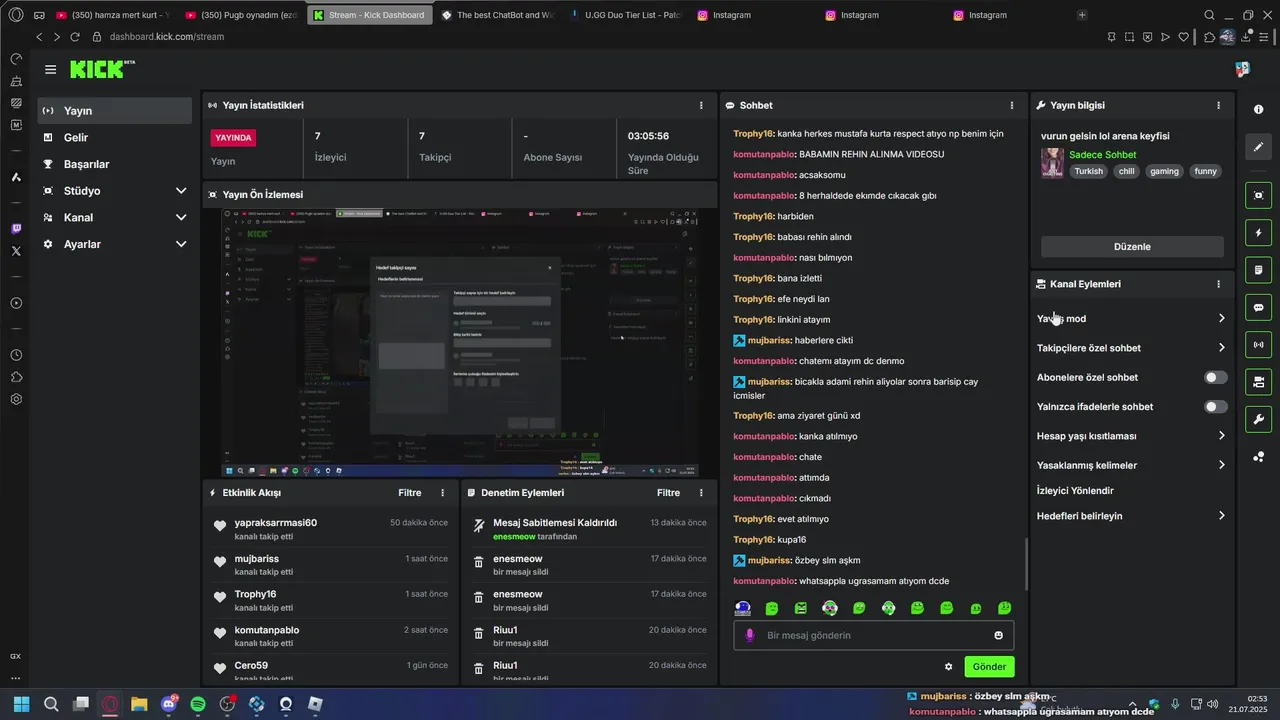Open Denetim Eylemleri three-dot menu

pos(701,493)
